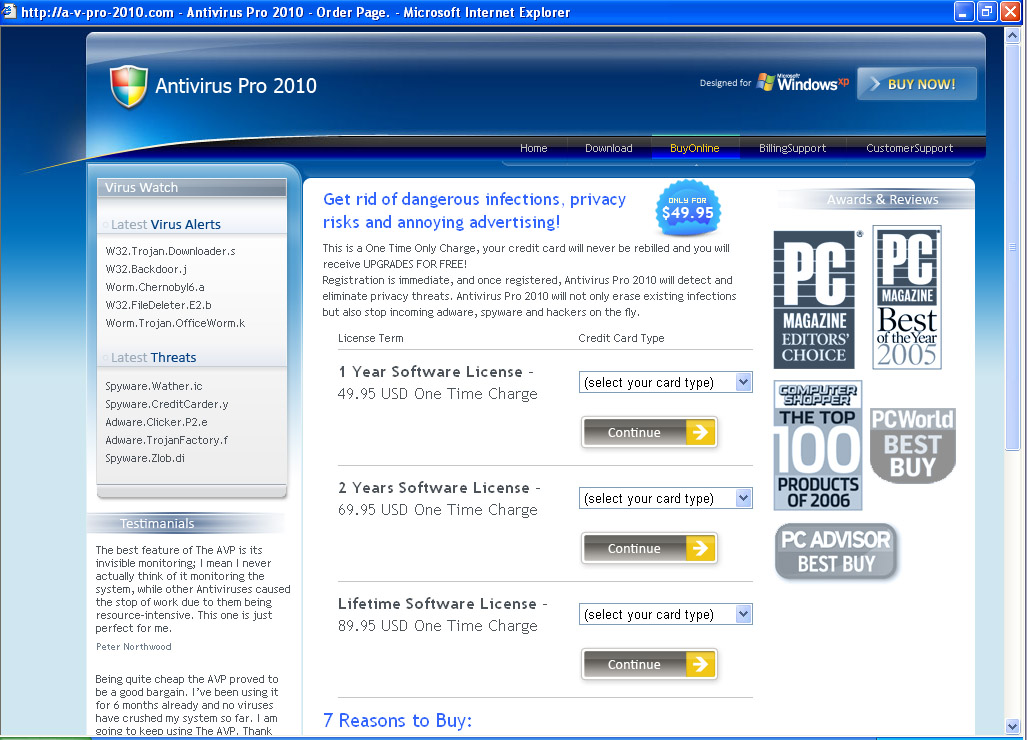Click Spyware.CreditCarder.y threat entry
Image resolution: width=1027 pixels, height=740 pixels.
click(166, 404)
